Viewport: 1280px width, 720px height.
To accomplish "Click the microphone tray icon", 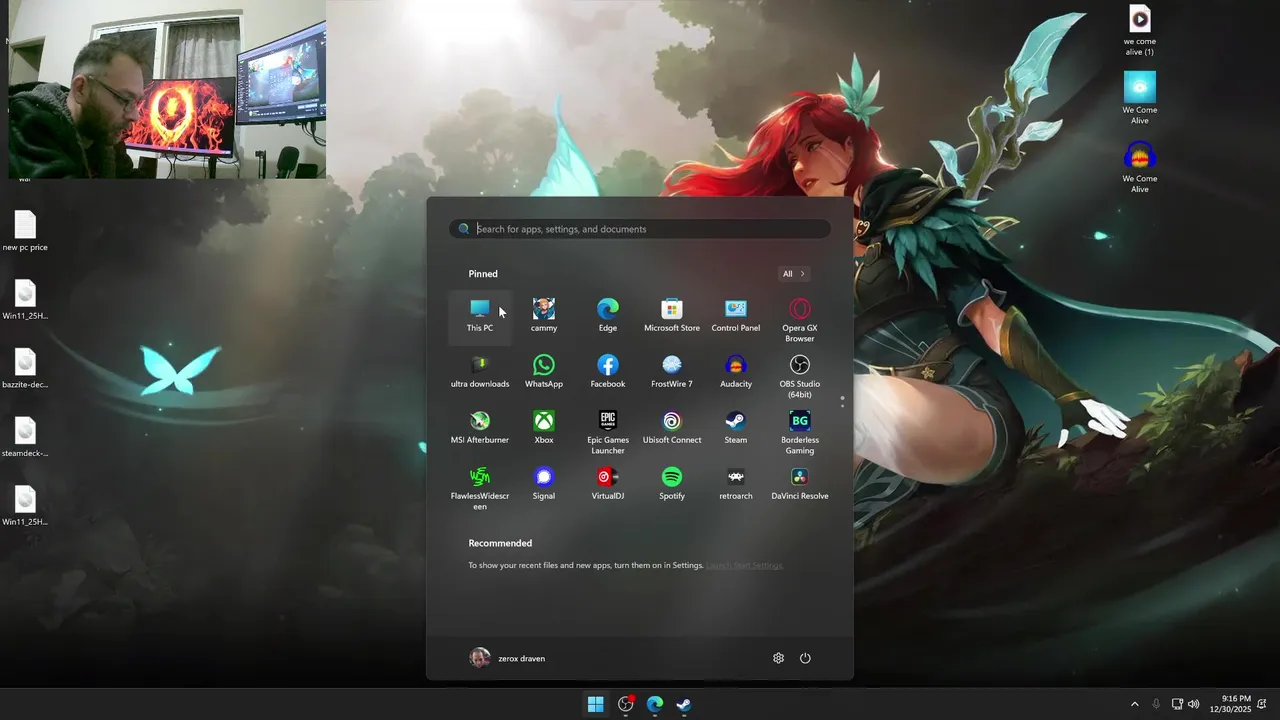I will coord(1156,704).
